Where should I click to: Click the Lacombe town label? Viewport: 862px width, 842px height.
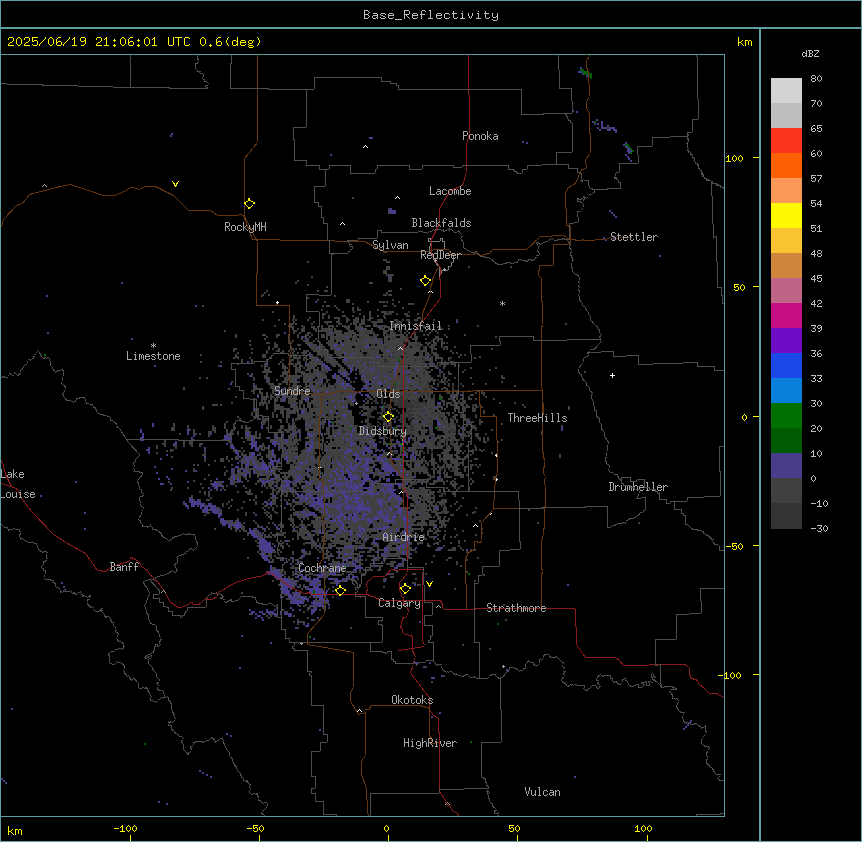450,191
